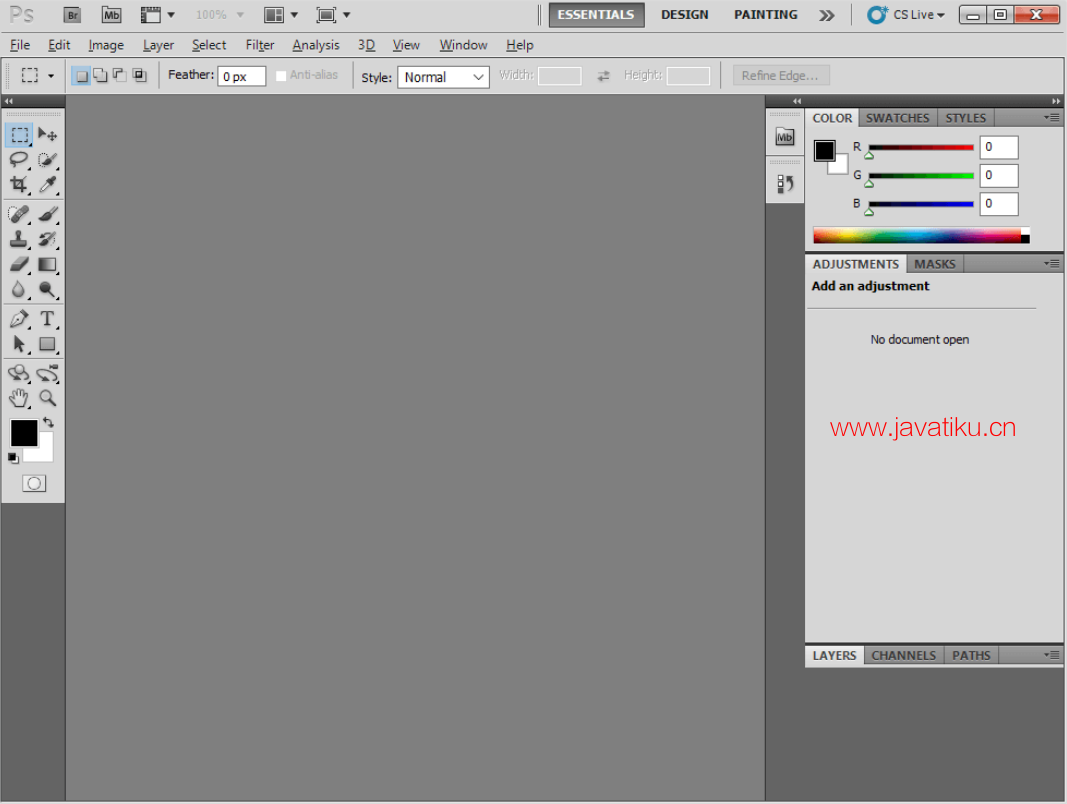Click the foreground color swatch in toolbox
Viewport: 1067px width, 804px height.
24,433
